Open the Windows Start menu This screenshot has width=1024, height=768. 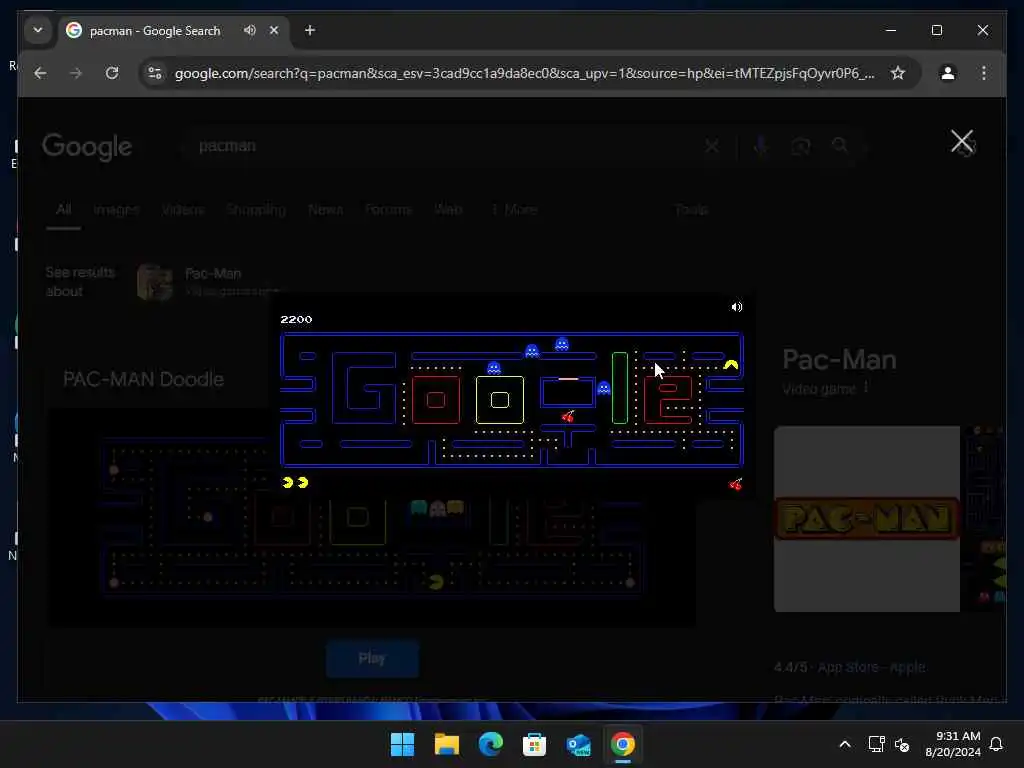[402, 744]
